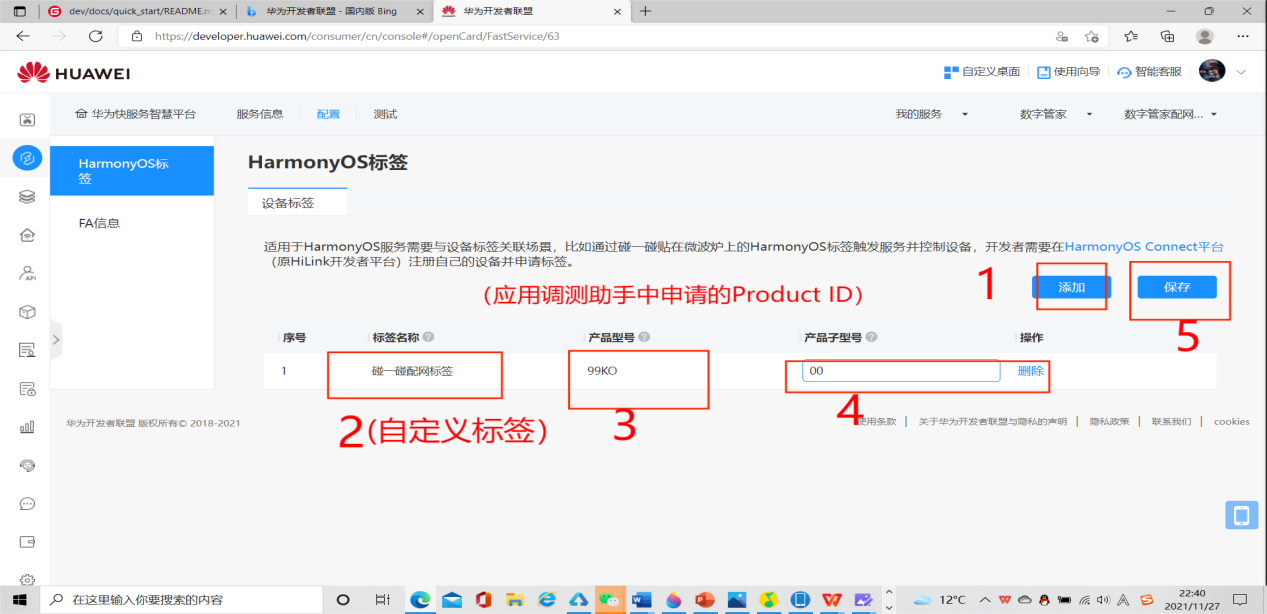1267x614 pixels.
Task: Expand the 数字管家 dropdown
Action: coord(1089,115)
